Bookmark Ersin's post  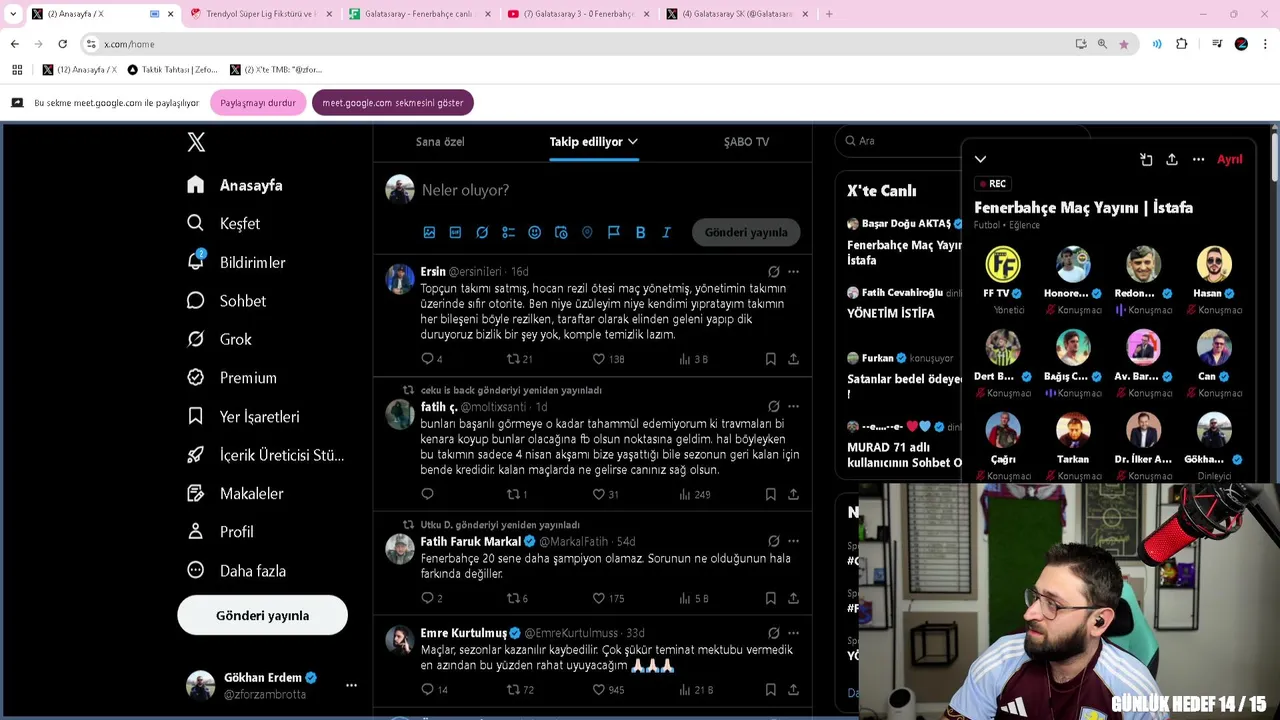770,359
